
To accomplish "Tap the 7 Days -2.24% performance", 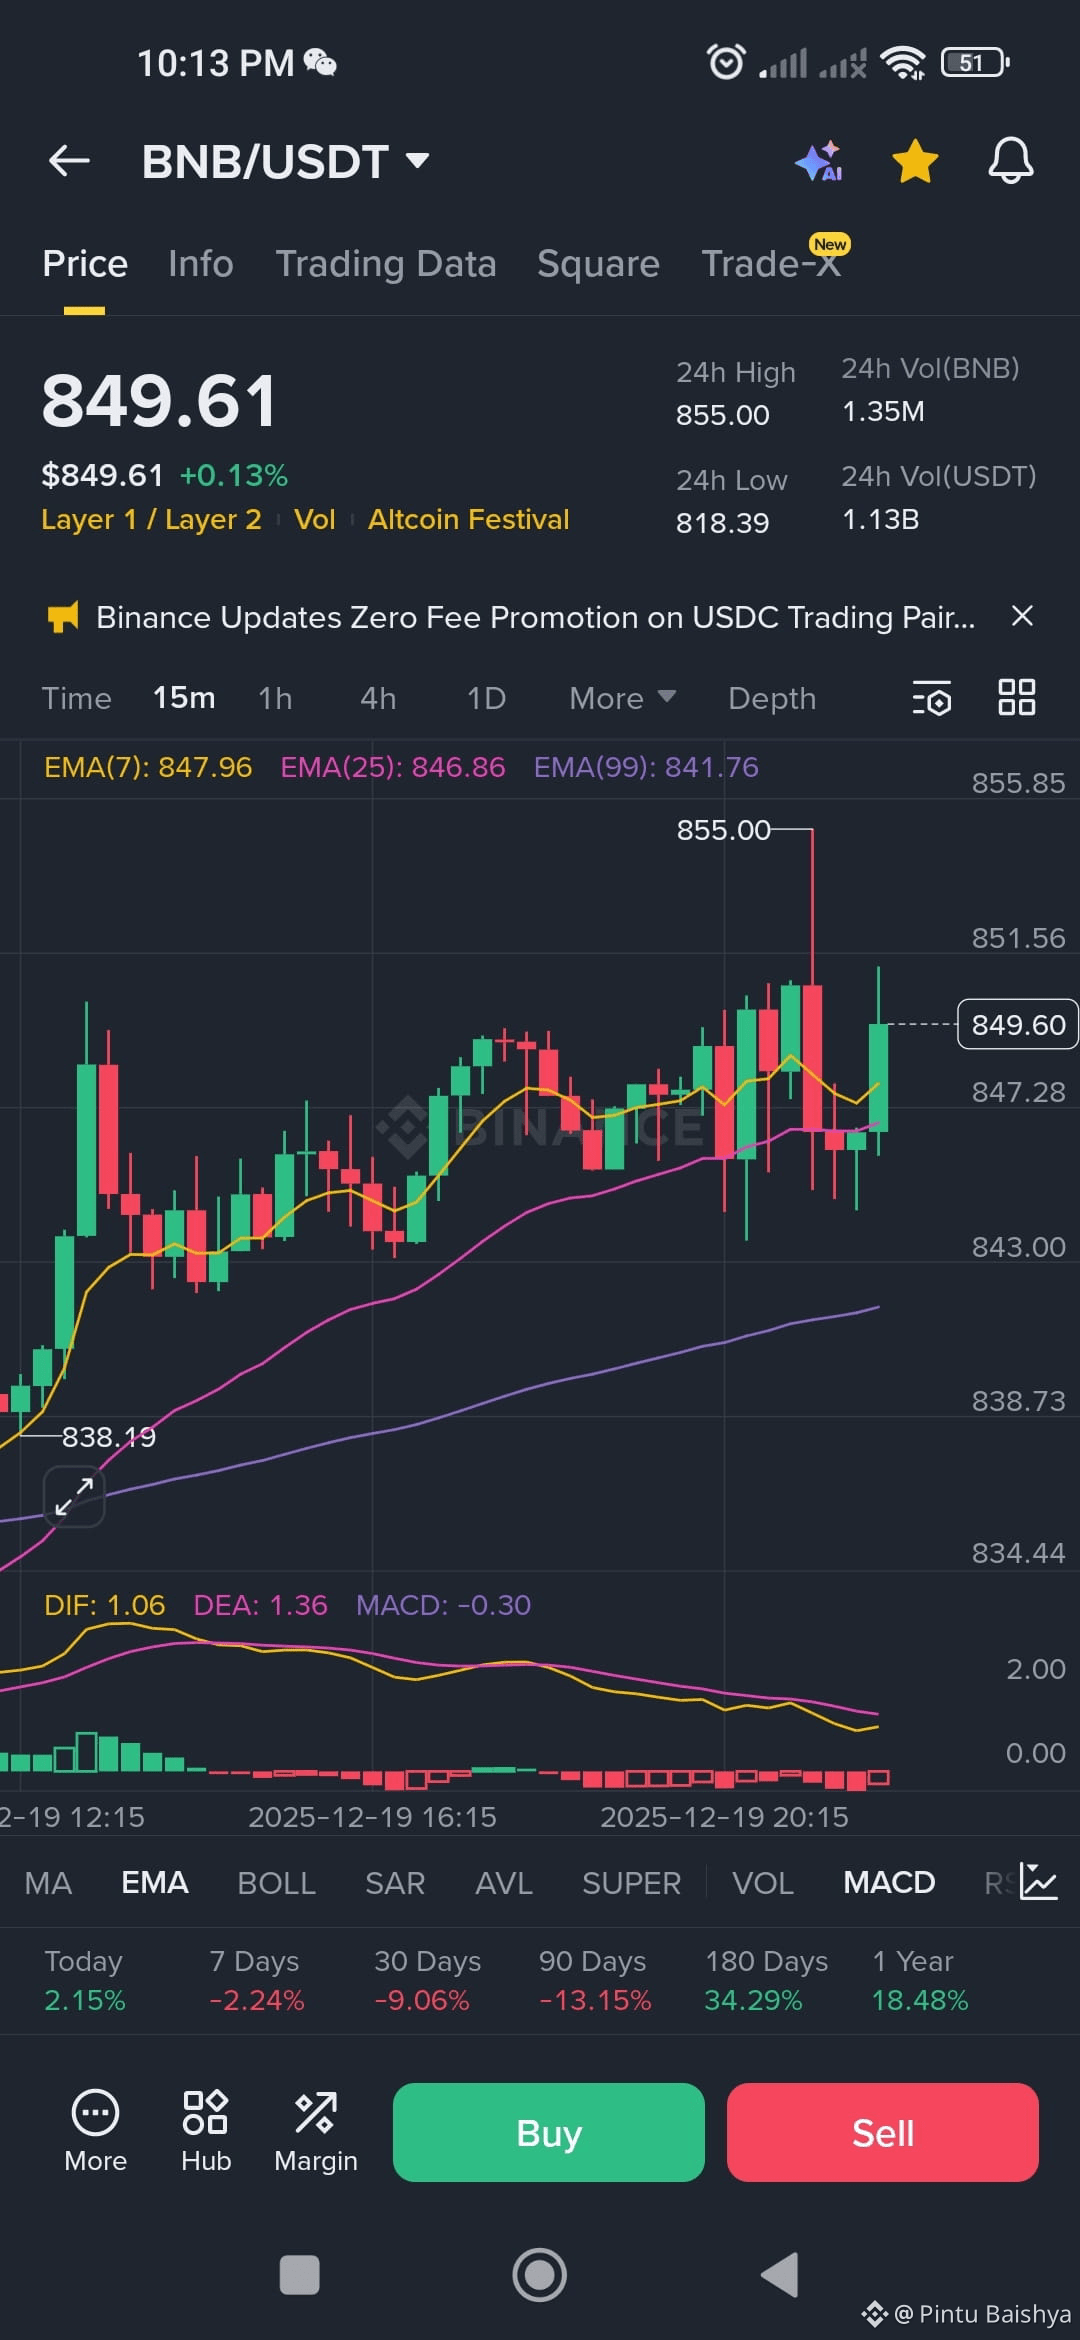I will click(x=257, y=1980).
